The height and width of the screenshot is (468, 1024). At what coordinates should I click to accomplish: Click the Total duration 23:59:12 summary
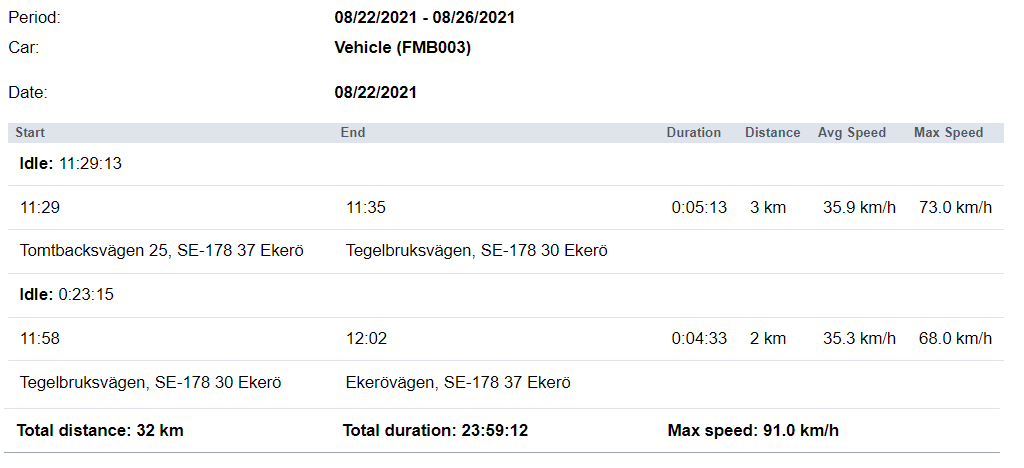(435, 431)
